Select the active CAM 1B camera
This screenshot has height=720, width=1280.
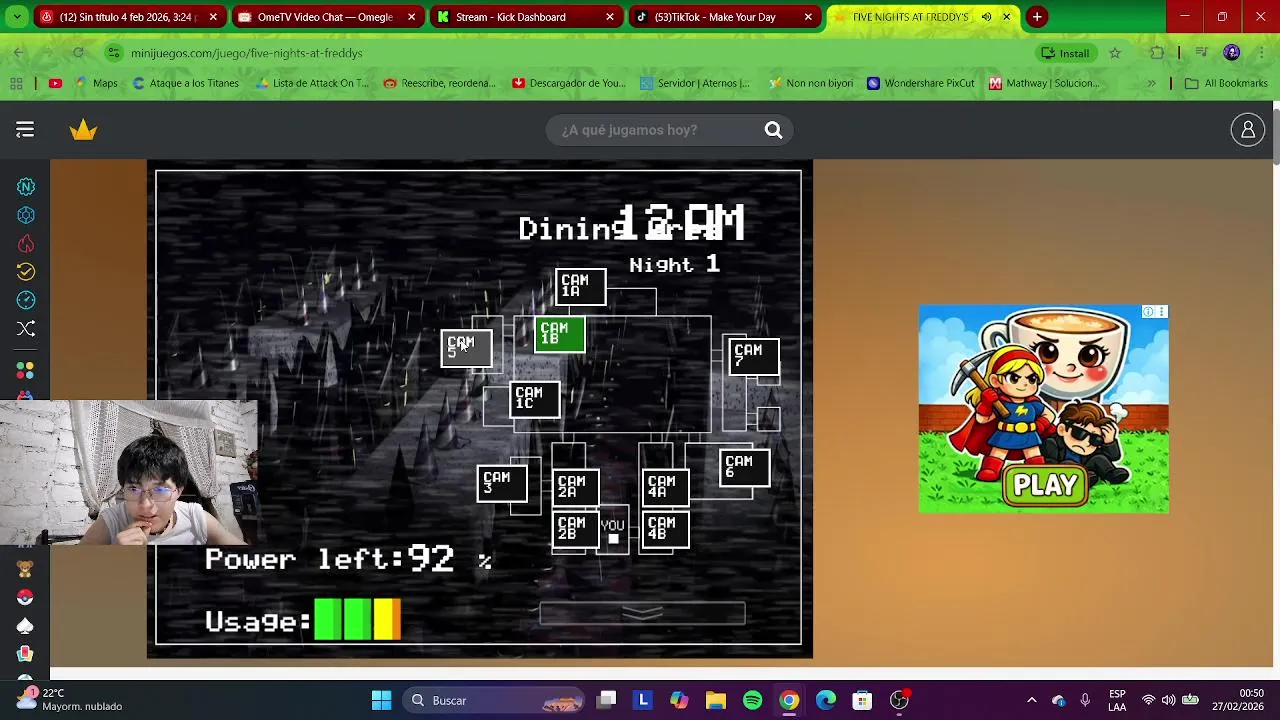(x=559, y=334)
